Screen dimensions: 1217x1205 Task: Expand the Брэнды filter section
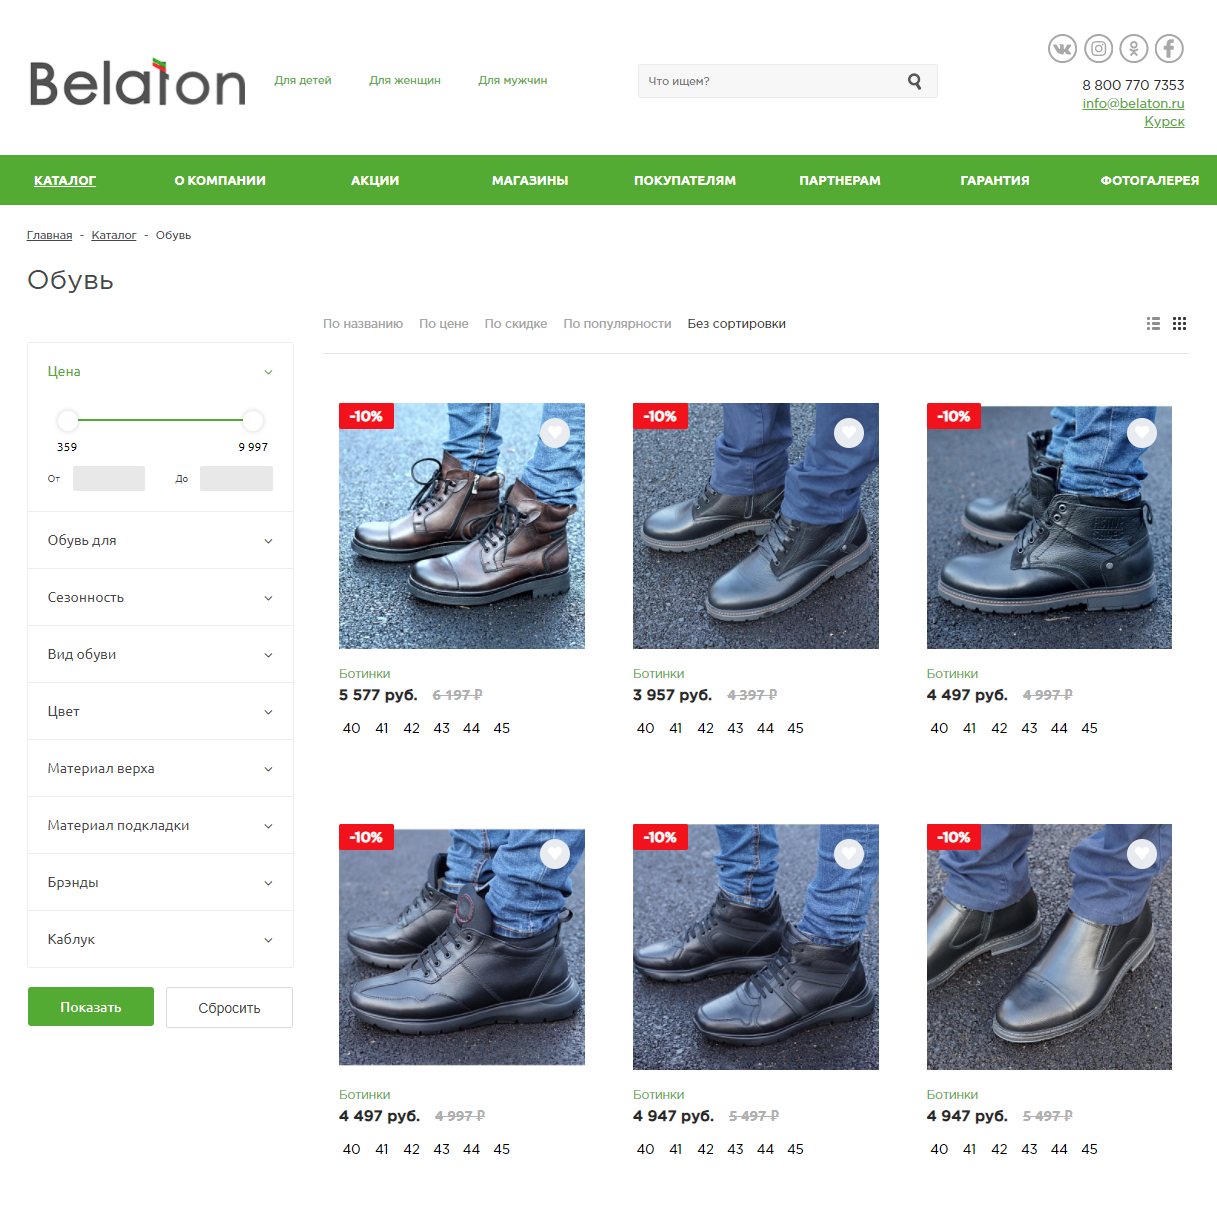tap(160, 882)
